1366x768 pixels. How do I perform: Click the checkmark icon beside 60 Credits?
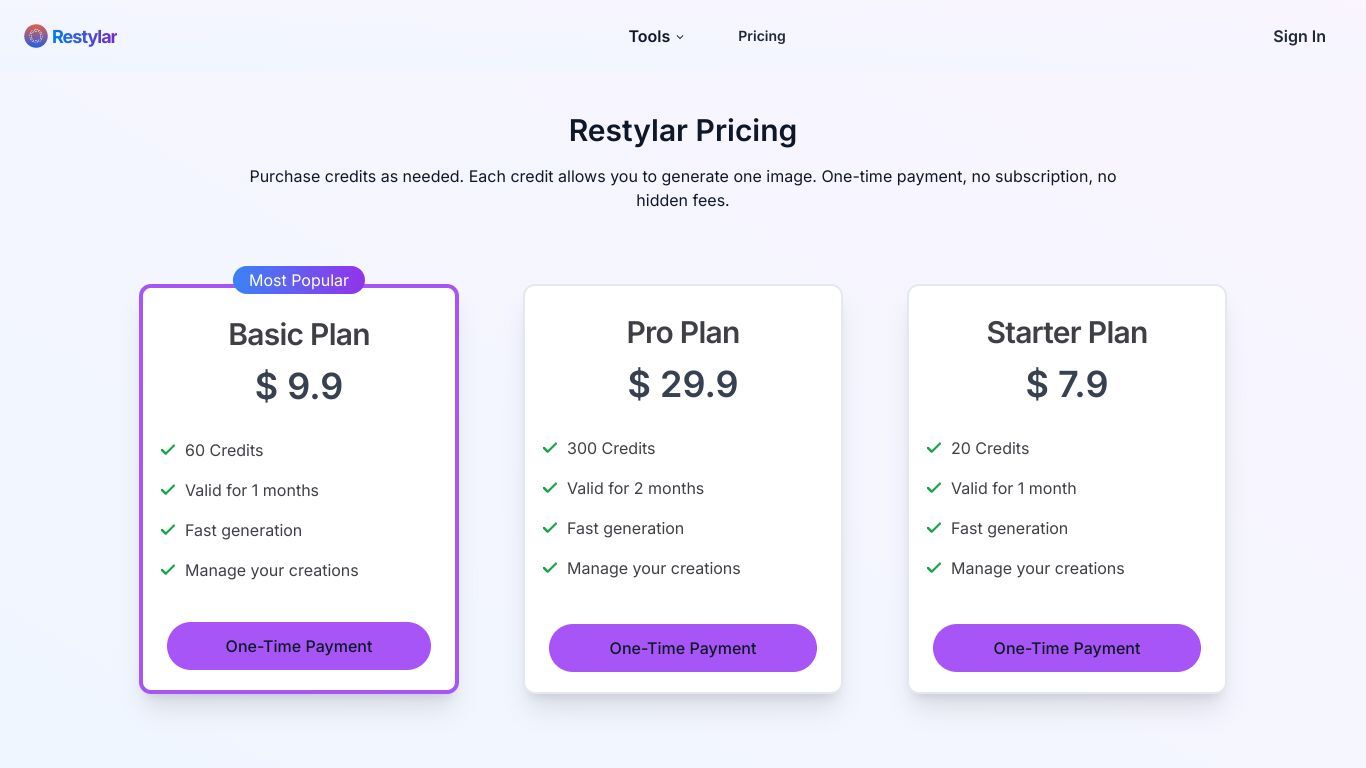(x=168, y=450)
